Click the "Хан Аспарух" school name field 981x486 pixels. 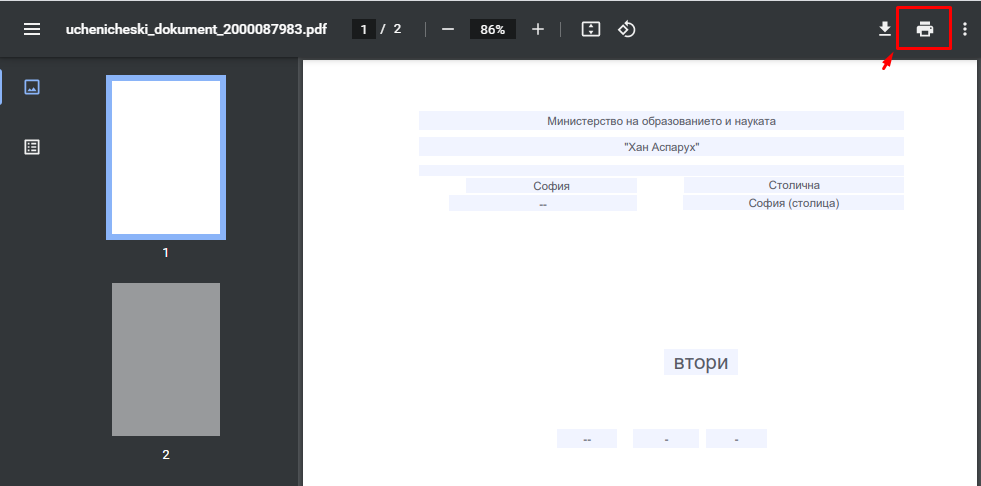pyautogui.click(x=661, y=147)
